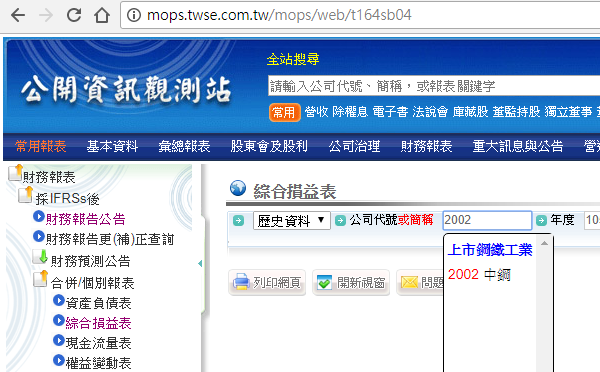Click the bullet icon beside 綜合損益表 sidebar item
600x372 pixels.
coord(59,320)
